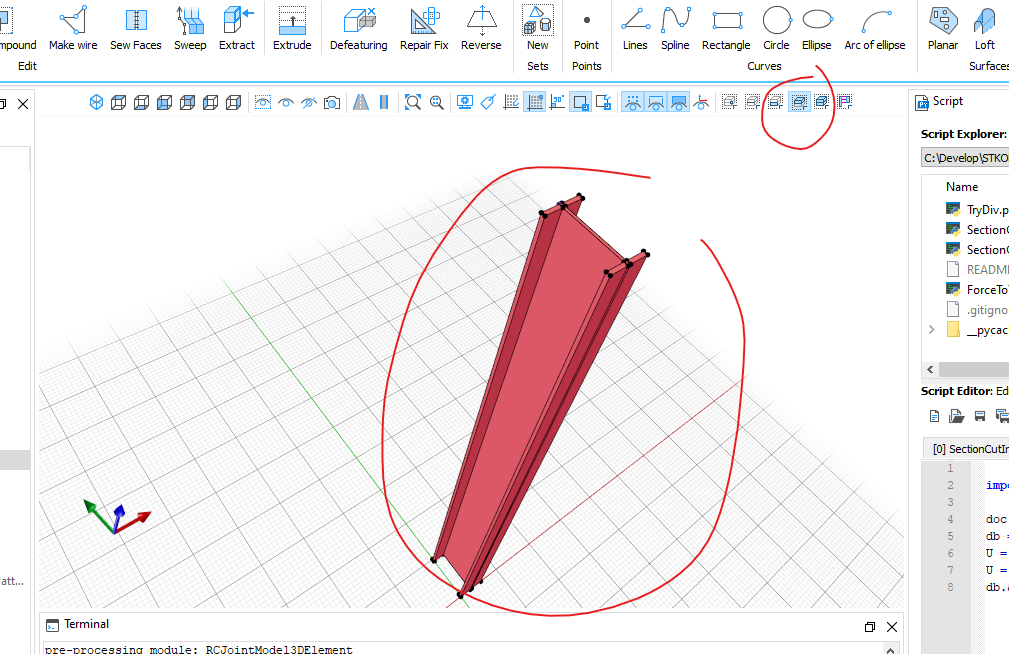
Task: Undock the Terminal panel
Action: 869,627
